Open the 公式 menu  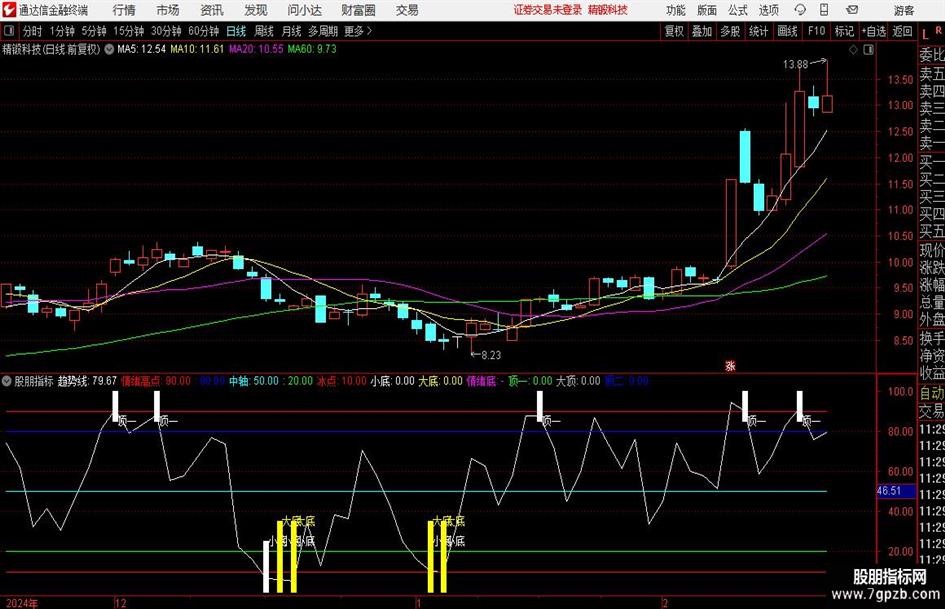(738, 10)
